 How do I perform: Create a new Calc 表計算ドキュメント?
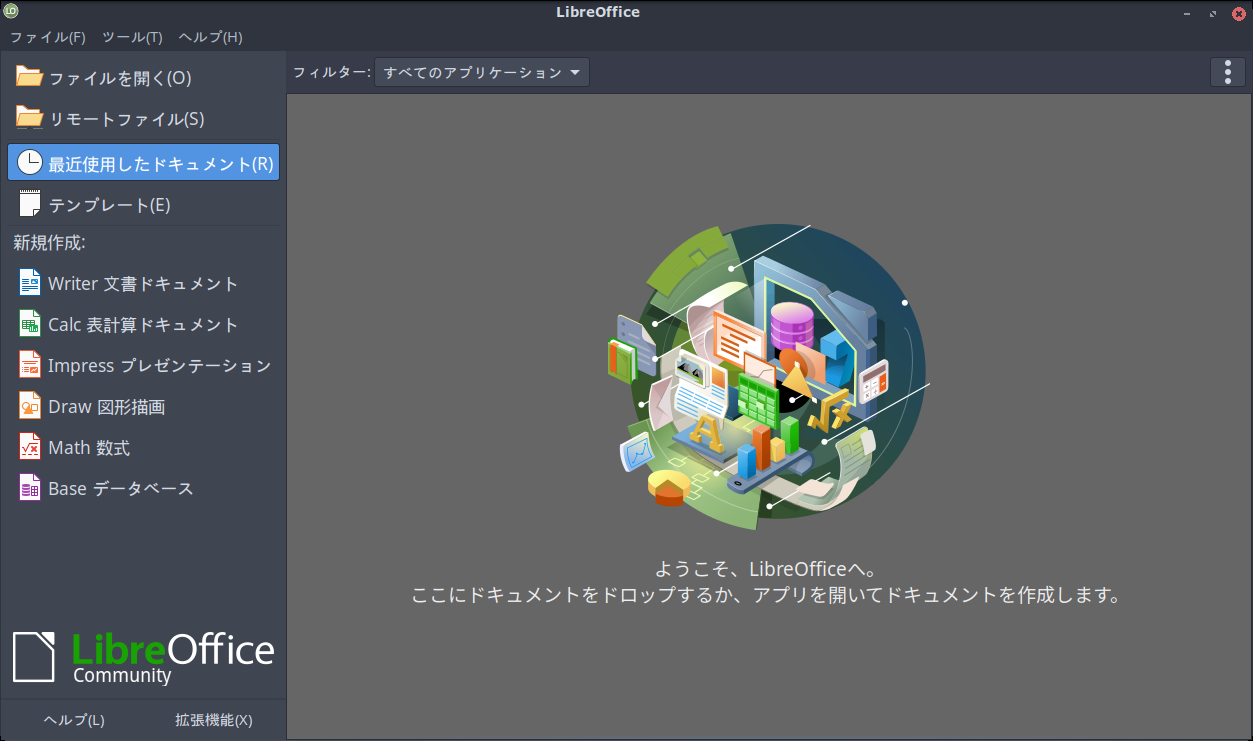(x=143, y=325)
